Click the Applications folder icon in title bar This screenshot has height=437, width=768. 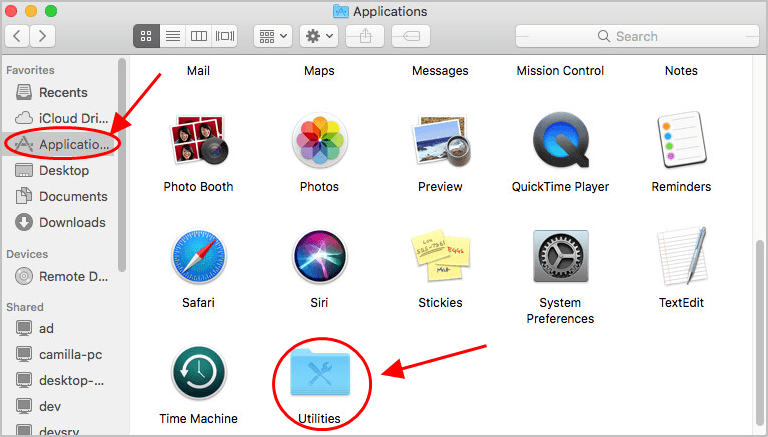[340, 11]
